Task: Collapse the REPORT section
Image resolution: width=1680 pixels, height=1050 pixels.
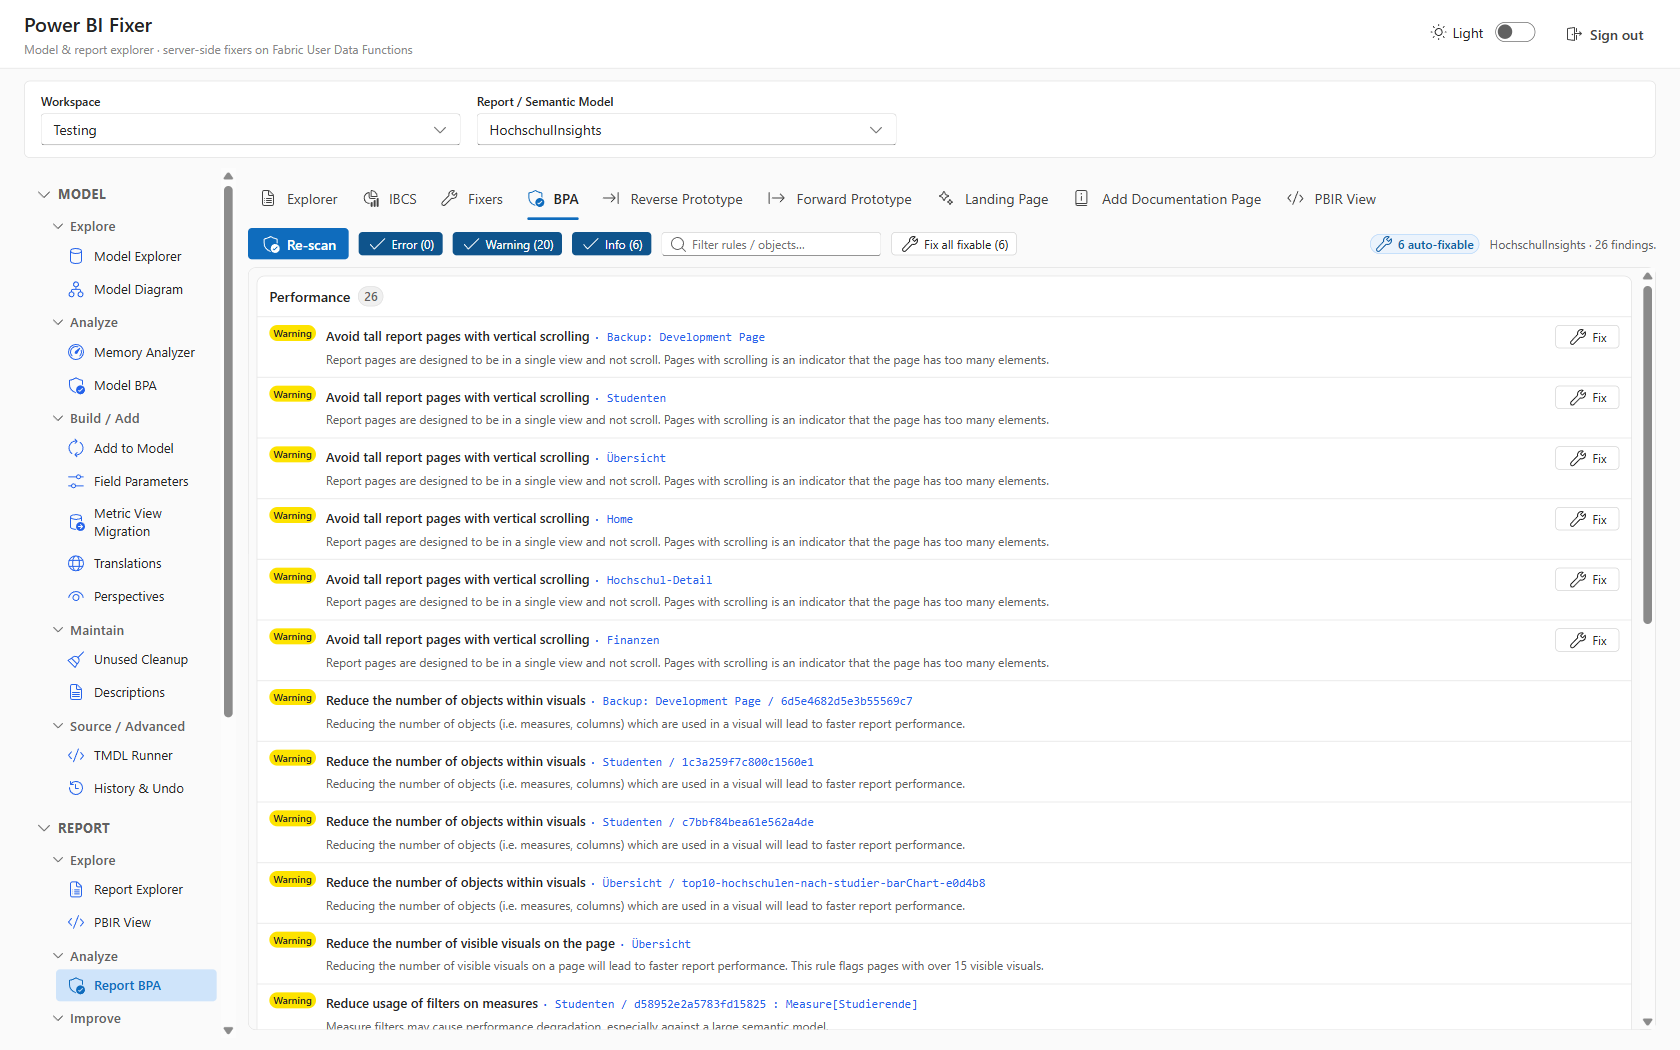Action: click(x=44, y=828)
